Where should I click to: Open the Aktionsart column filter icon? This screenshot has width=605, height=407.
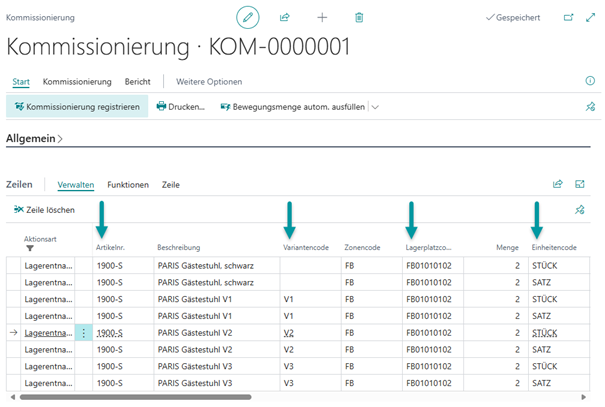tap(29, 248)
